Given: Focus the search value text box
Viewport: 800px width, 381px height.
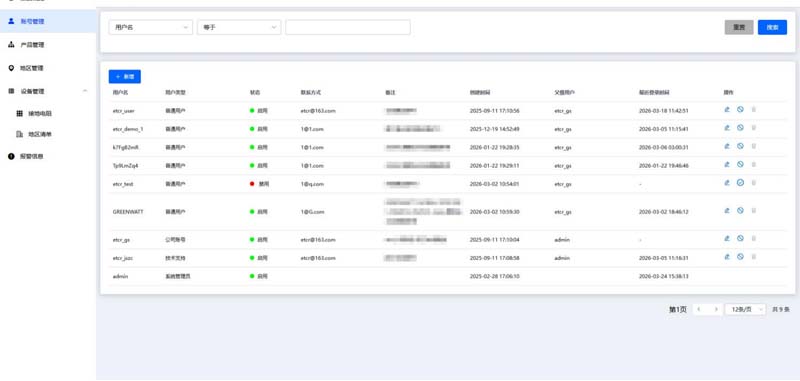Looking at the screenshot, I should 348,28.
